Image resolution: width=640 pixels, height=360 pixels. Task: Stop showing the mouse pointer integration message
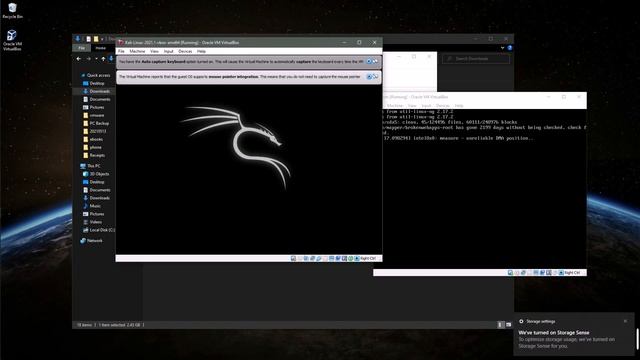375,76
